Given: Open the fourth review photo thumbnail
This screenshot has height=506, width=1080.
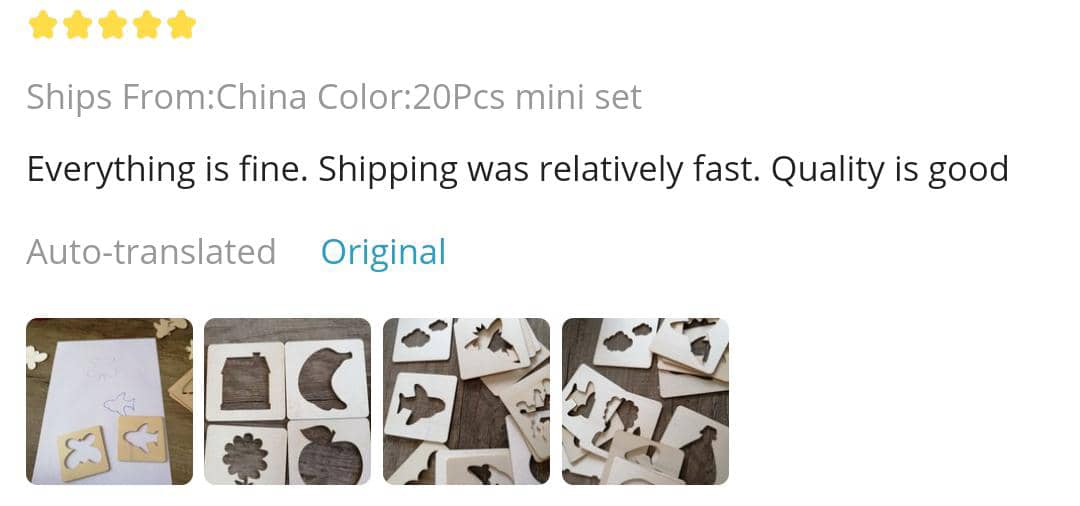Looking at the screenshot, I should 645,401.
